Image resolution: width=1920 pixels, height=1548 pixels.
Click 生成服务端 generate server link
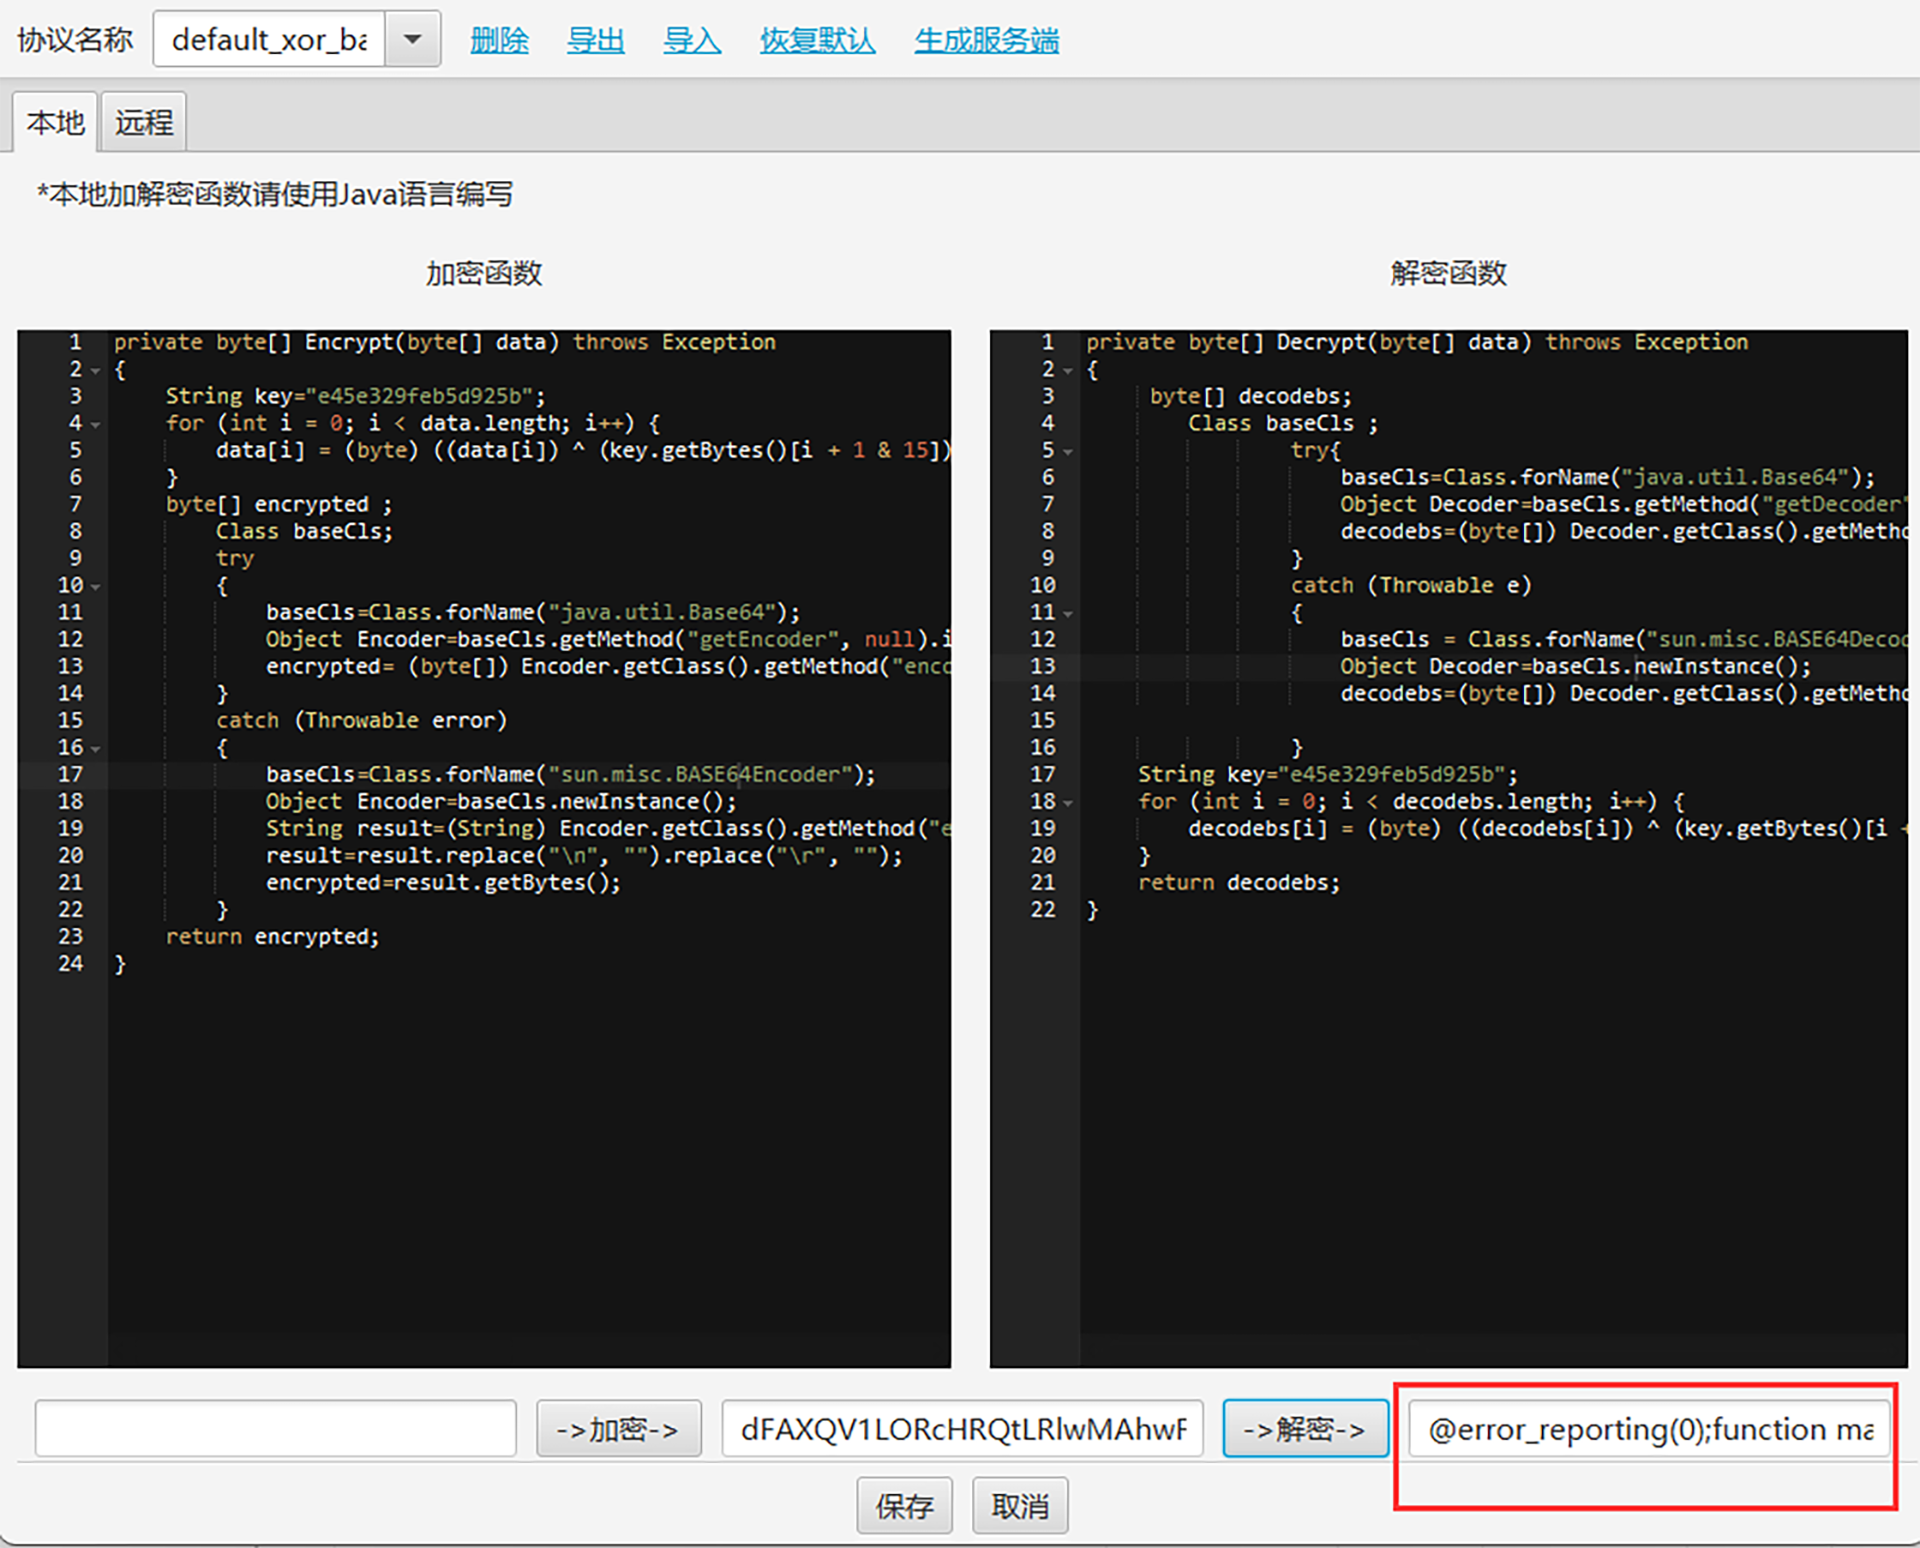coord(986,40)
